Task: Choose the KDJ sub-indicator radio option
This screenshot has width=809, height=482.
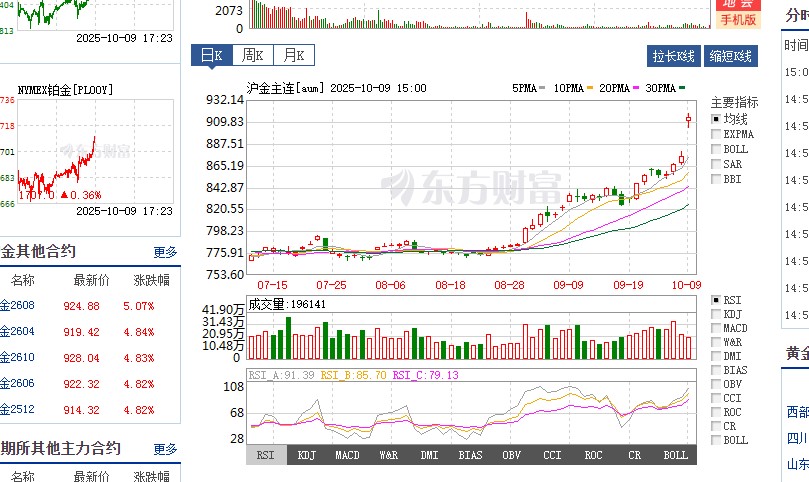Action: pyautogui.click(x=715, y=314)
